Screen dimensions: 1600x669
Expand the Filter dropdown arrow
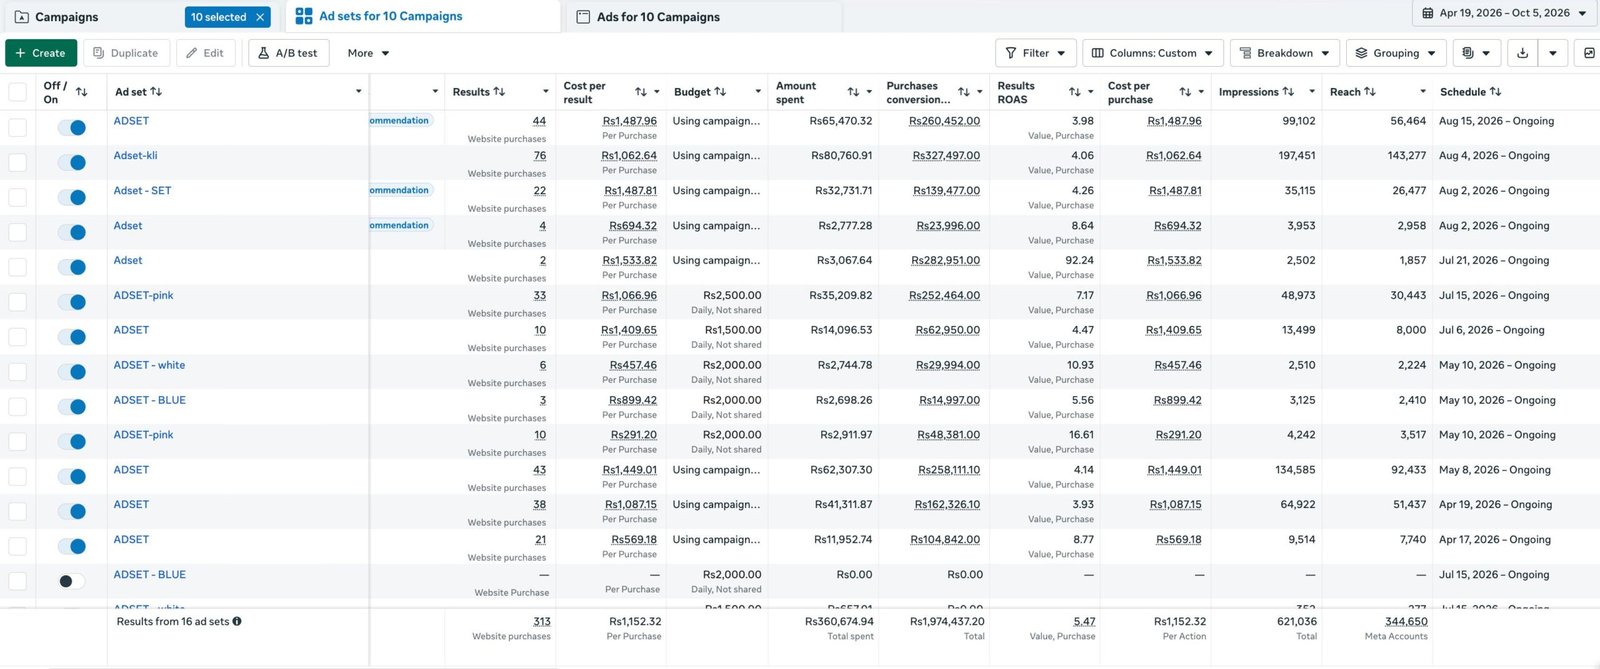click(1061, 53)
